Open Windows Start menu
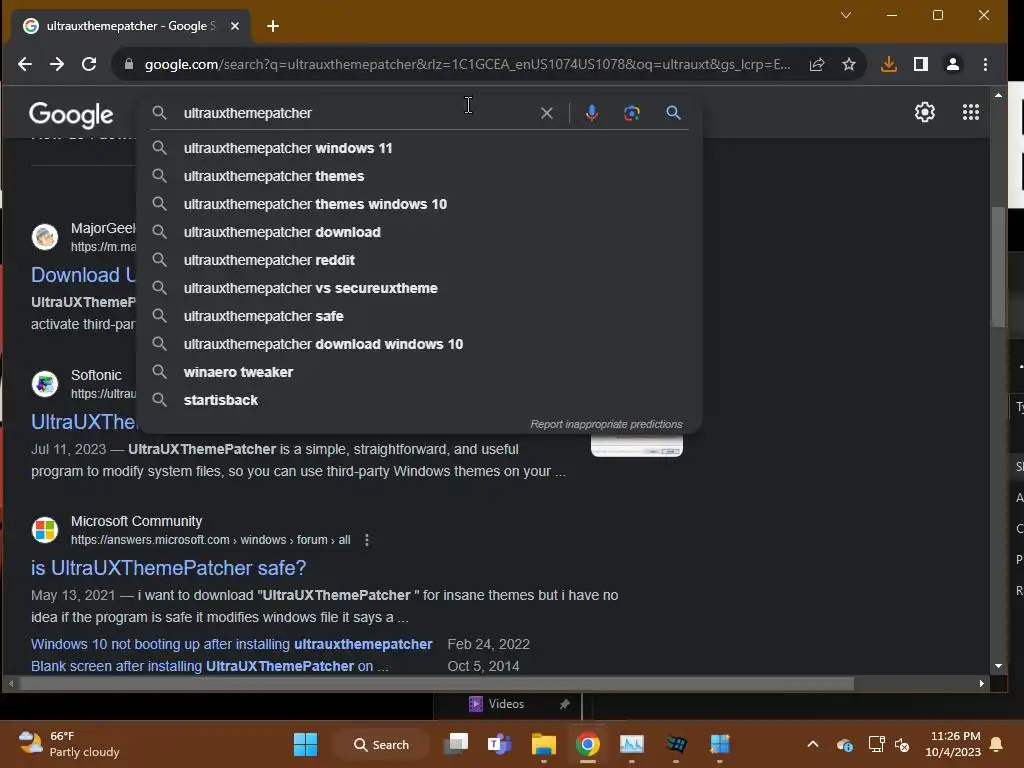Viewport: 1024px width, 768px height. [305, 744]
